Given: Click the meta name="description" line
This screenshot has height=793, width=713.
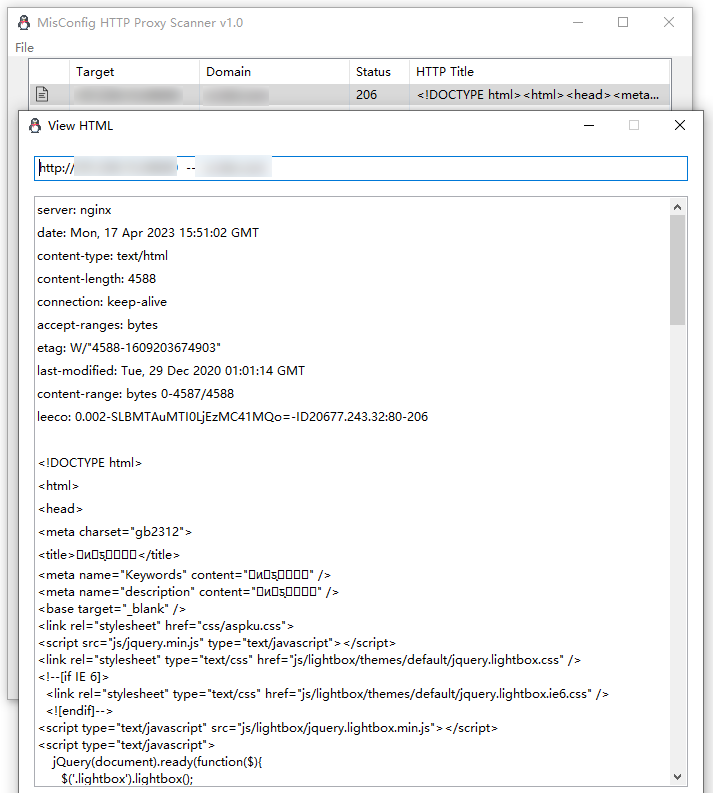Looking at the screenshot, I should (x=189, y=592).
